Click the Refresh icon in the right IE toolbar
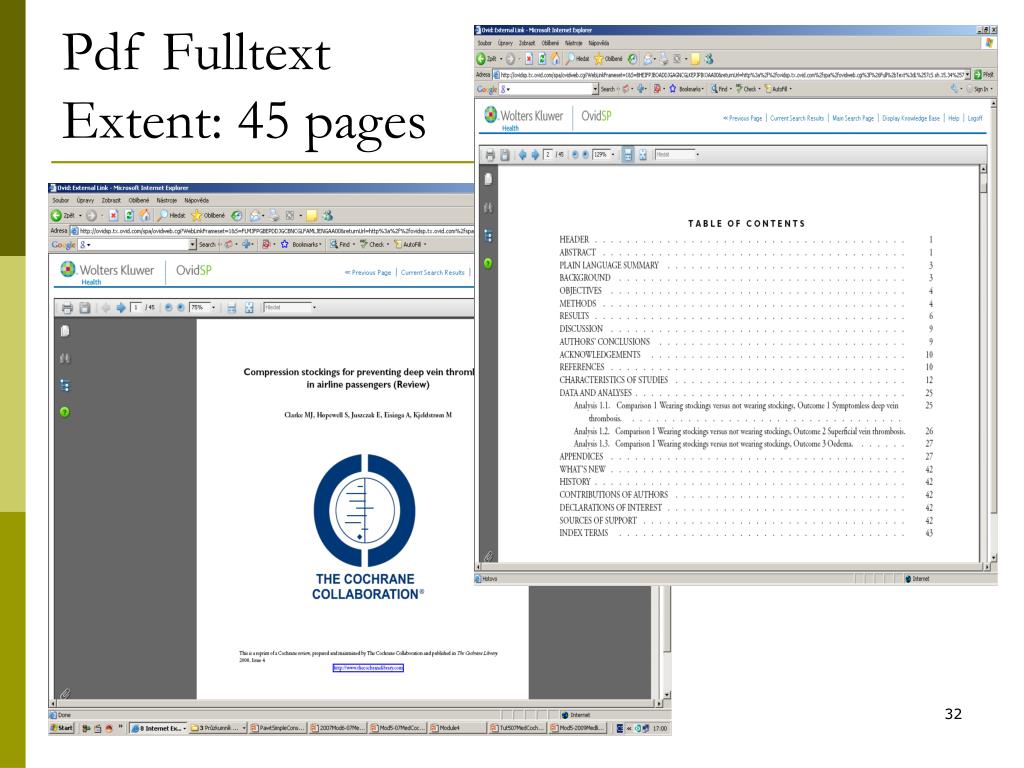1024x768 pixels. pos(542,59)
